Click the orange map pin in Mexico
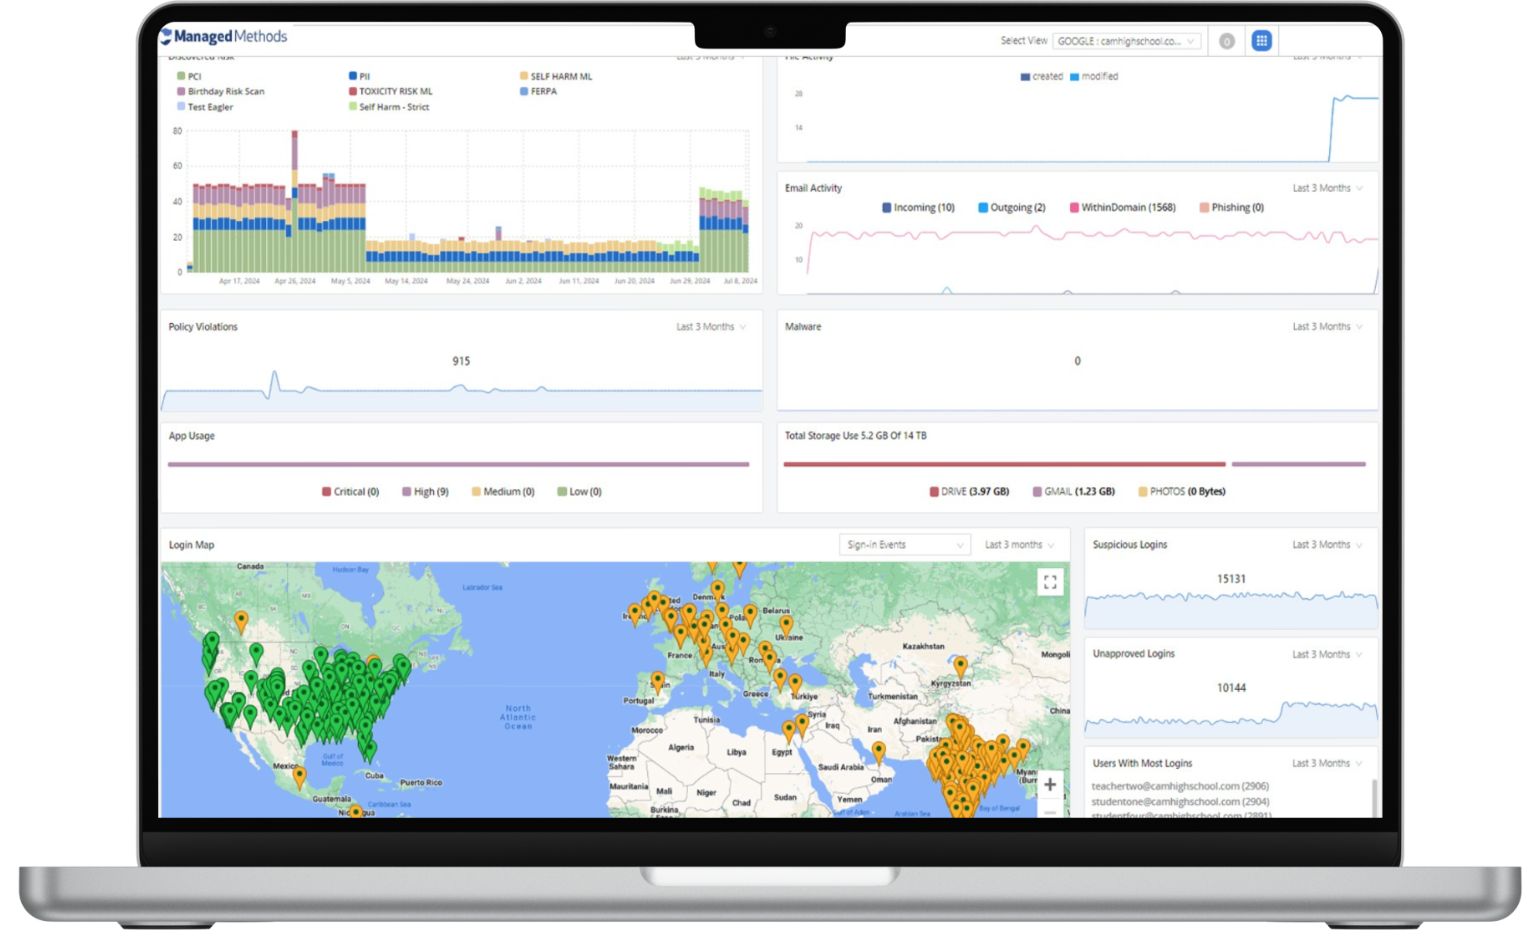The width and height of the screenshot is (1540, 930). click(299, 777)
